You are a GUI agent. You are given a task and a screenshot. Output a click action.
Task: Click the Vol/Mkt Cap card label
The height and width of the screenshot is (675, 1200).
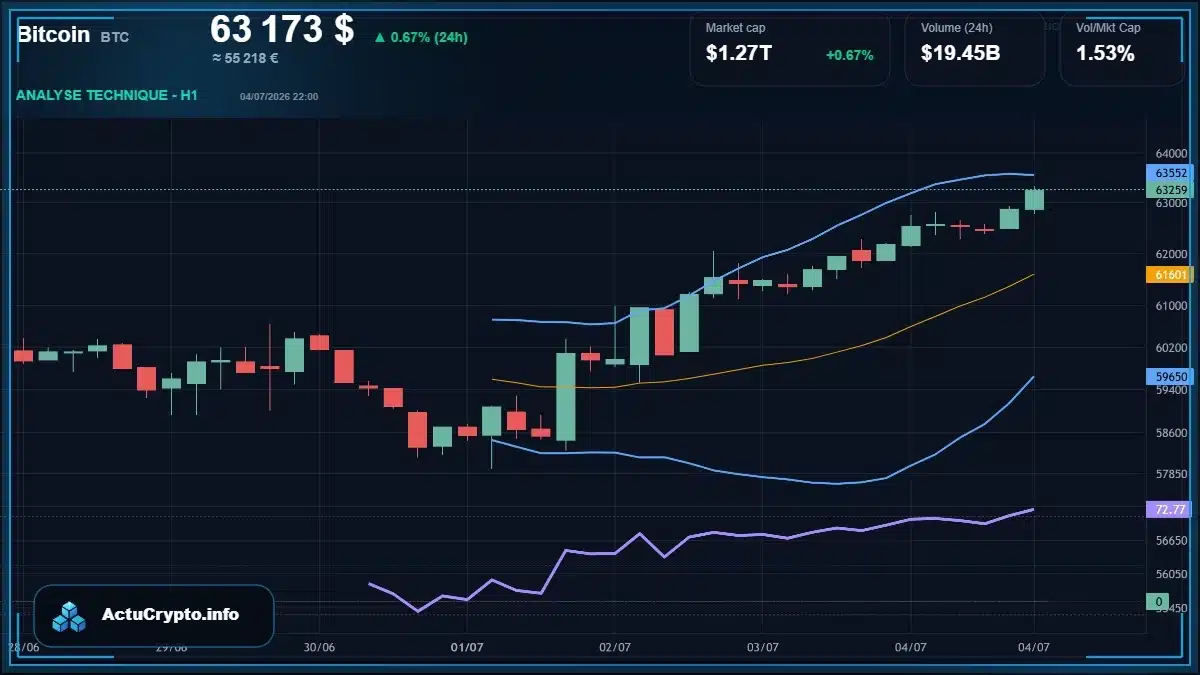click(1108, 28)
